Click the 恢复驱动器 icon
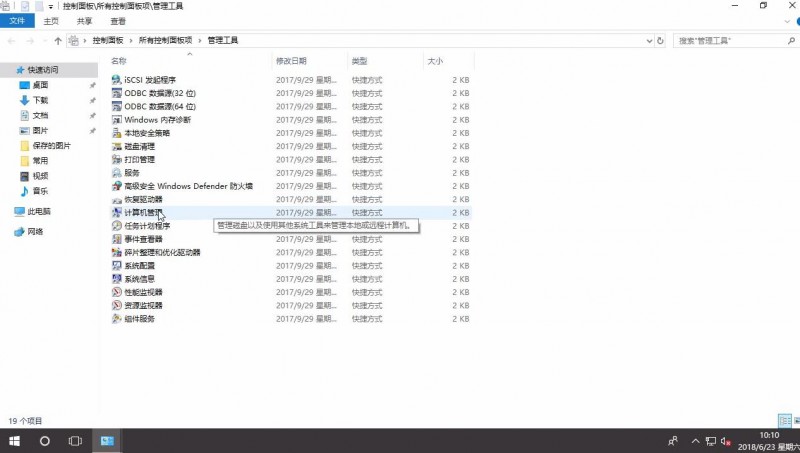This screenshot has height=453, width=800. click(x=117, y=199)
